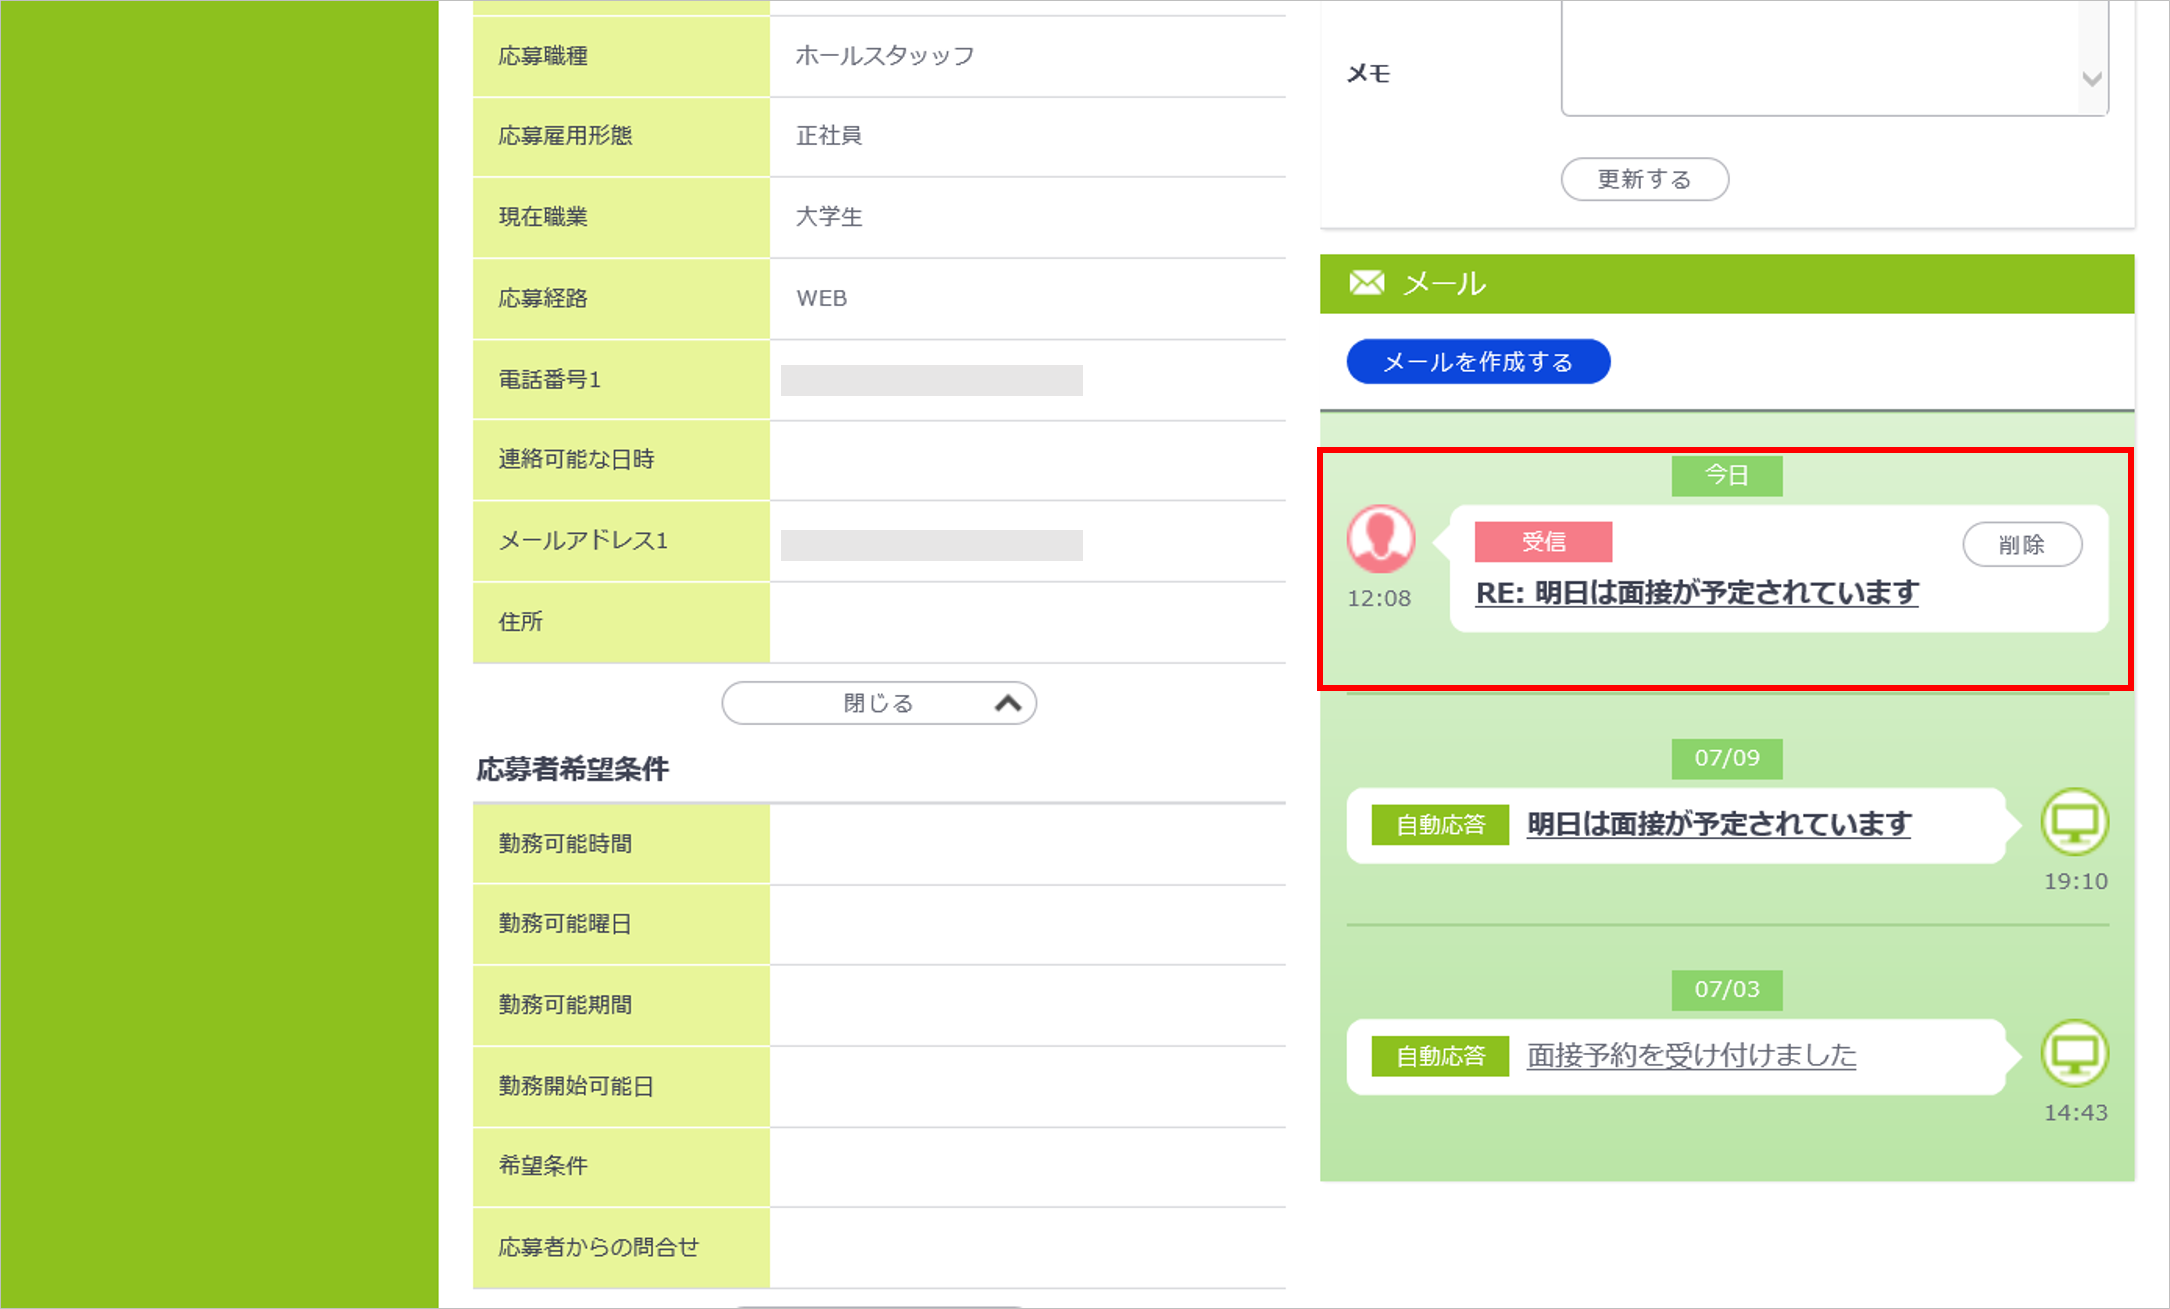Viewport: 2170px width, 1309px height.
Task: Click the auto-response monitor icon above 14:43
Action: click(x=2074, y=1053)
